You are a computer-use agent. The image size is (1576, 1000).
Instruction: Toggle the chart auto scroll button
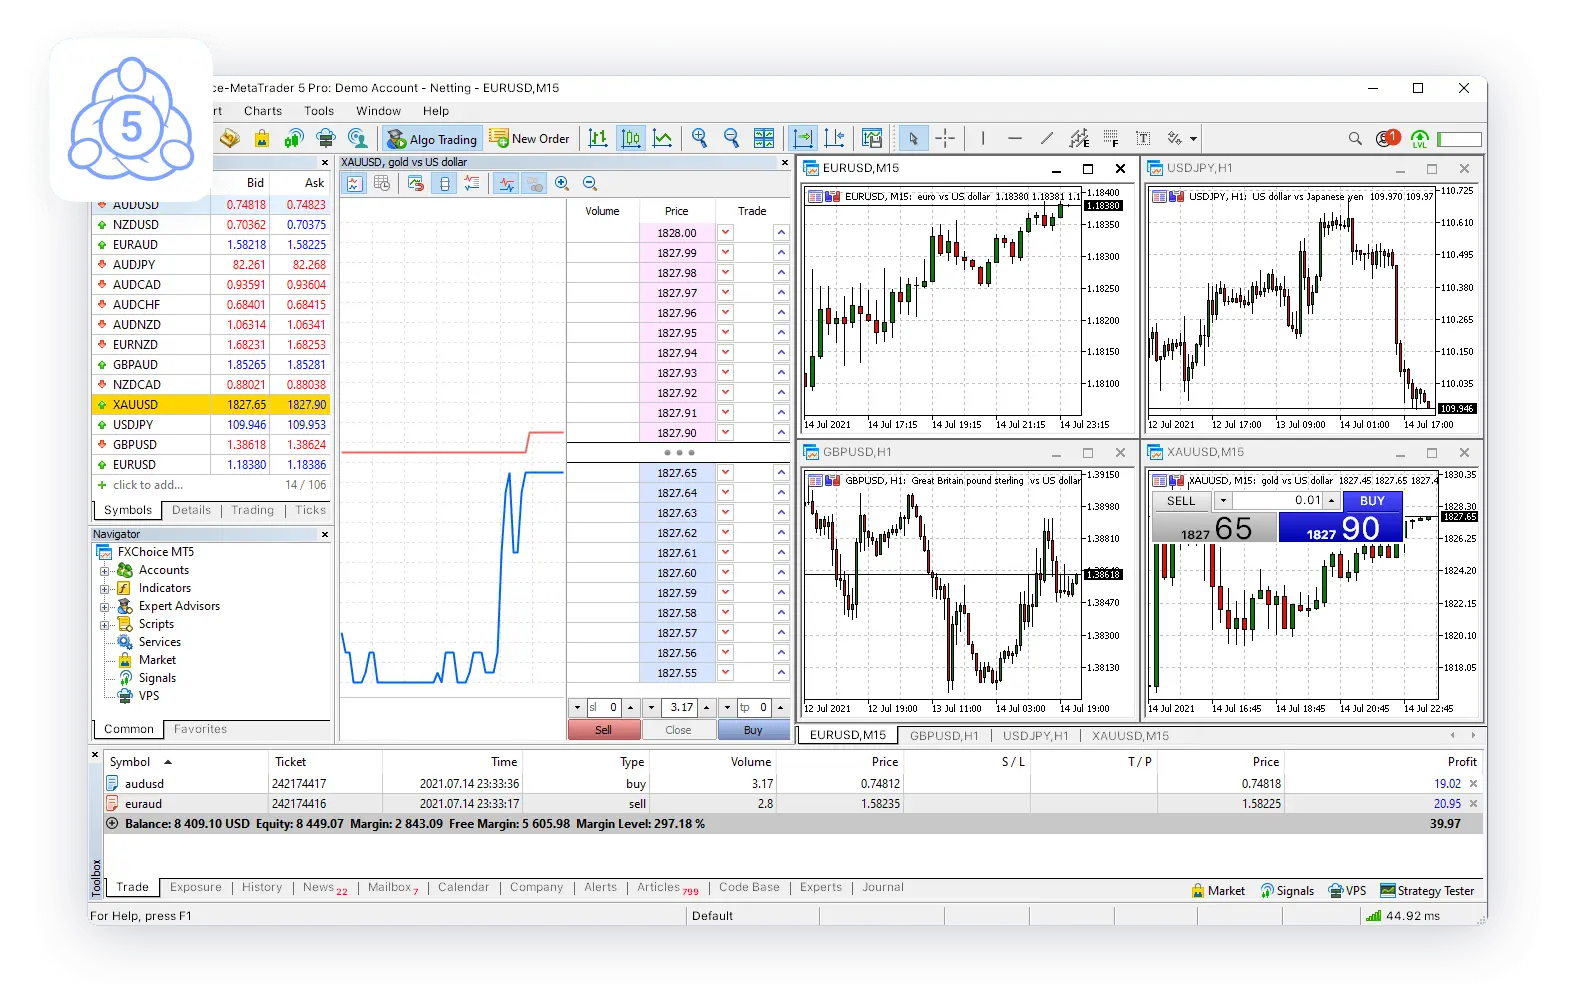802,139
